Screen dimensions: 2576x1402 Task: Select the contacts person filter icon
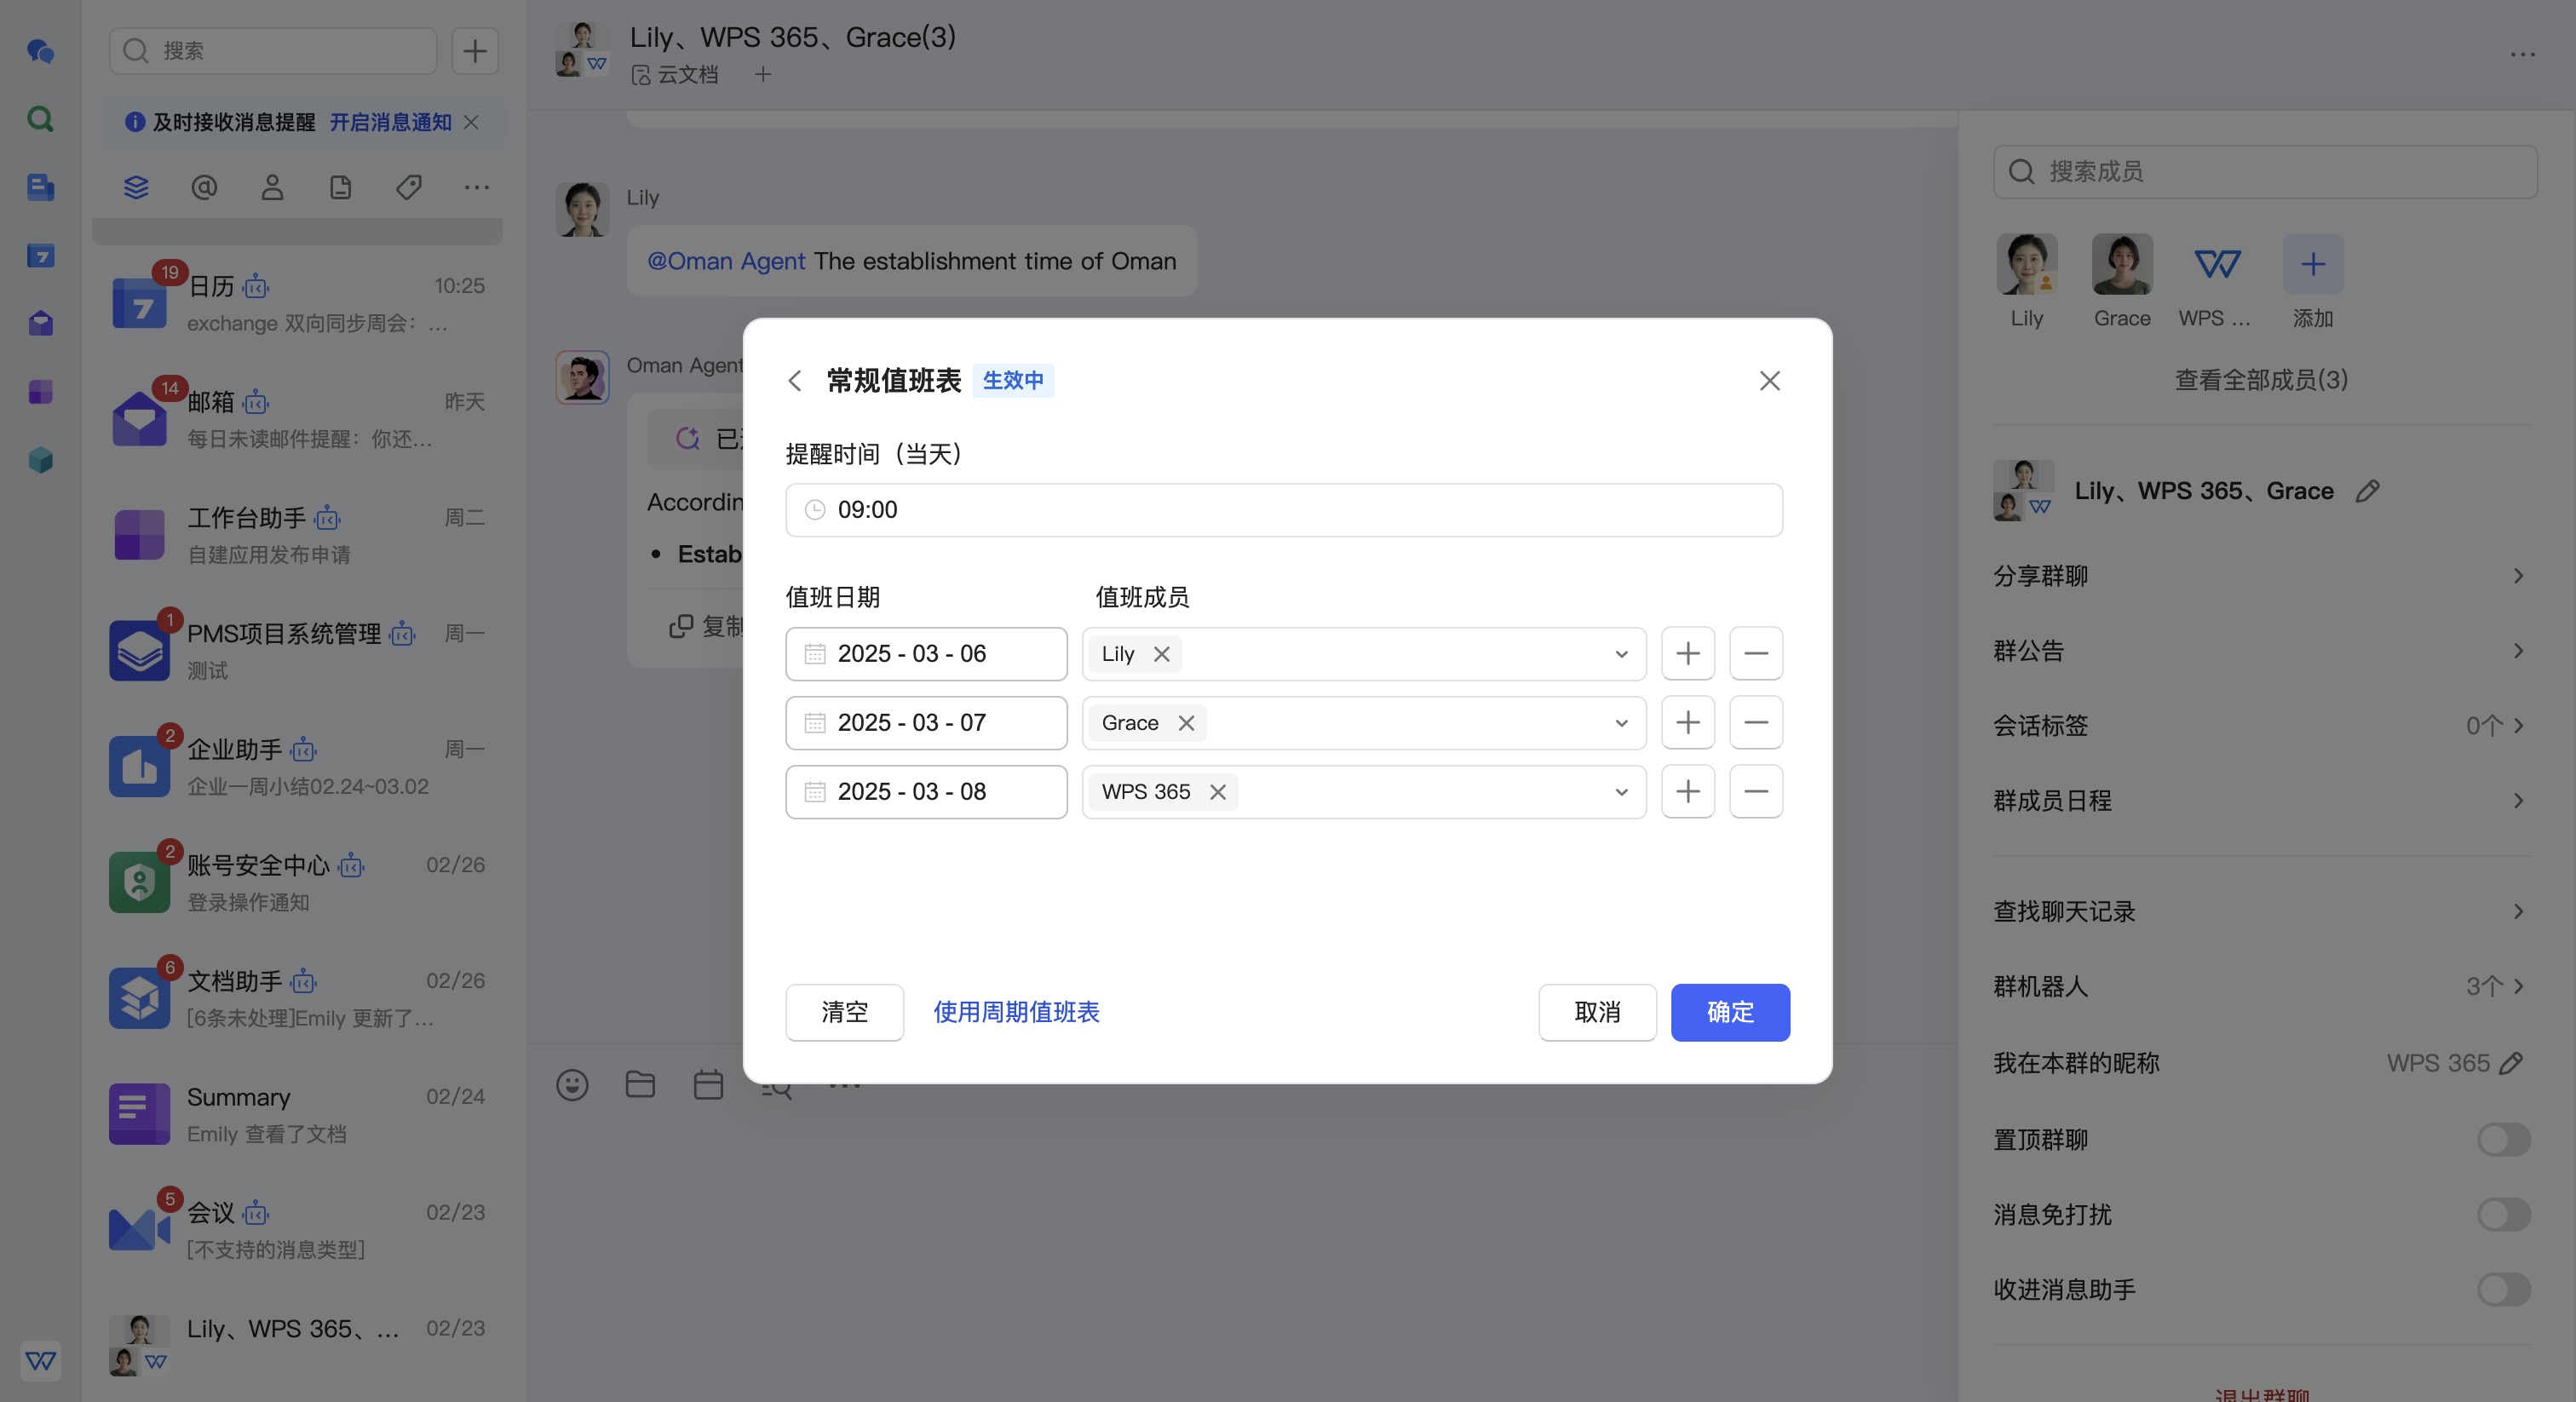(272, 187)
